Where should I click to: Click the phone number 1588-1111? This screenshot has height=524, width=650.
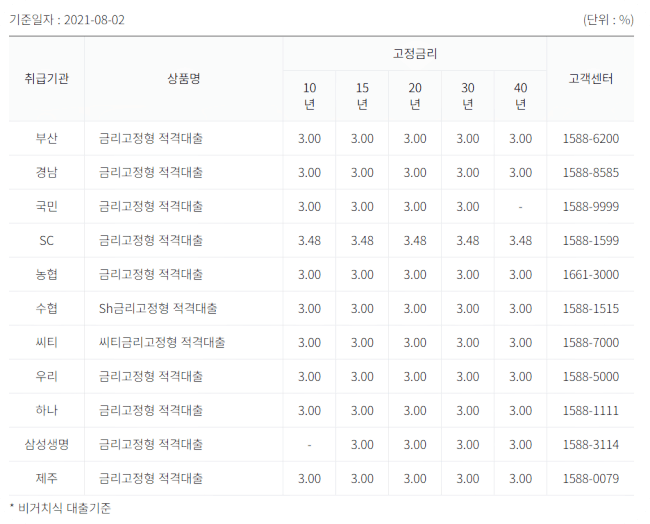coord(590,410)
